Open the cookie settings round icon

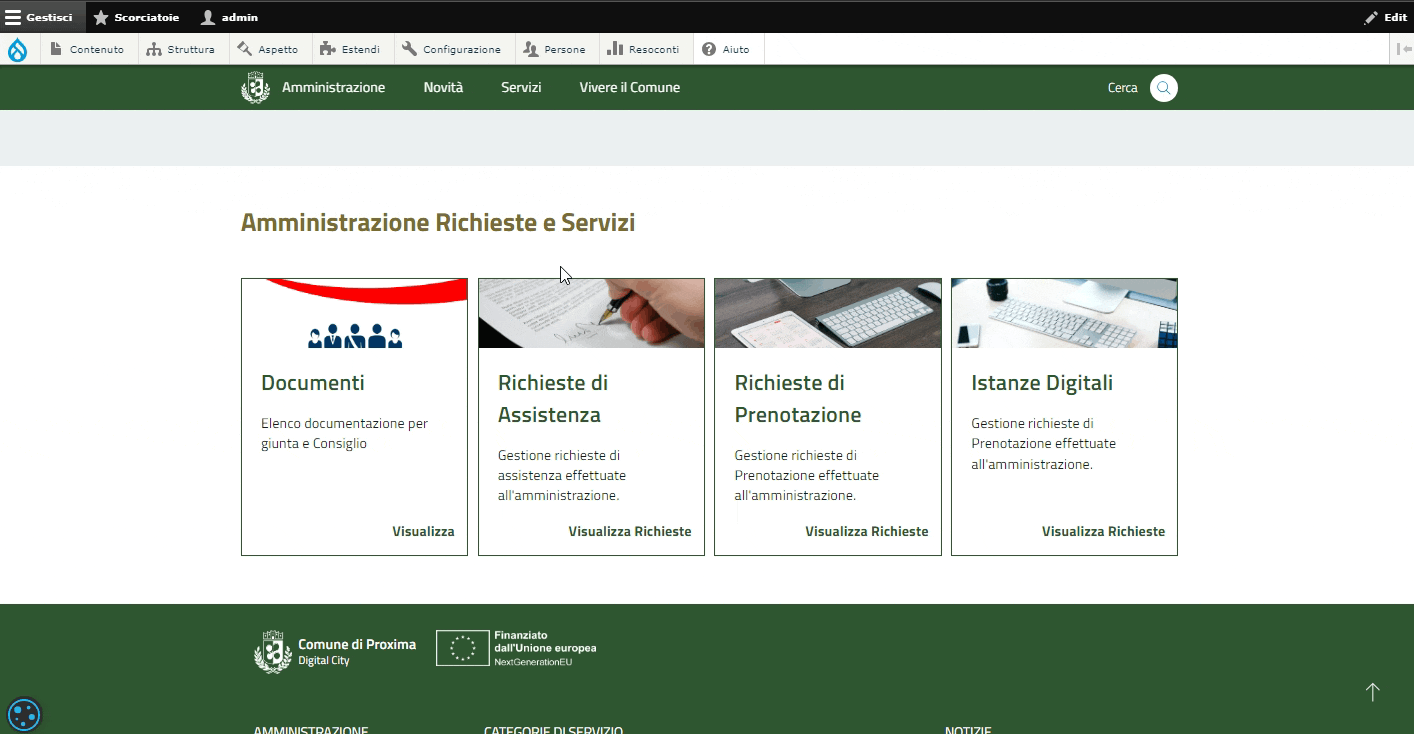pyautogui.click(x=22, y=715)
